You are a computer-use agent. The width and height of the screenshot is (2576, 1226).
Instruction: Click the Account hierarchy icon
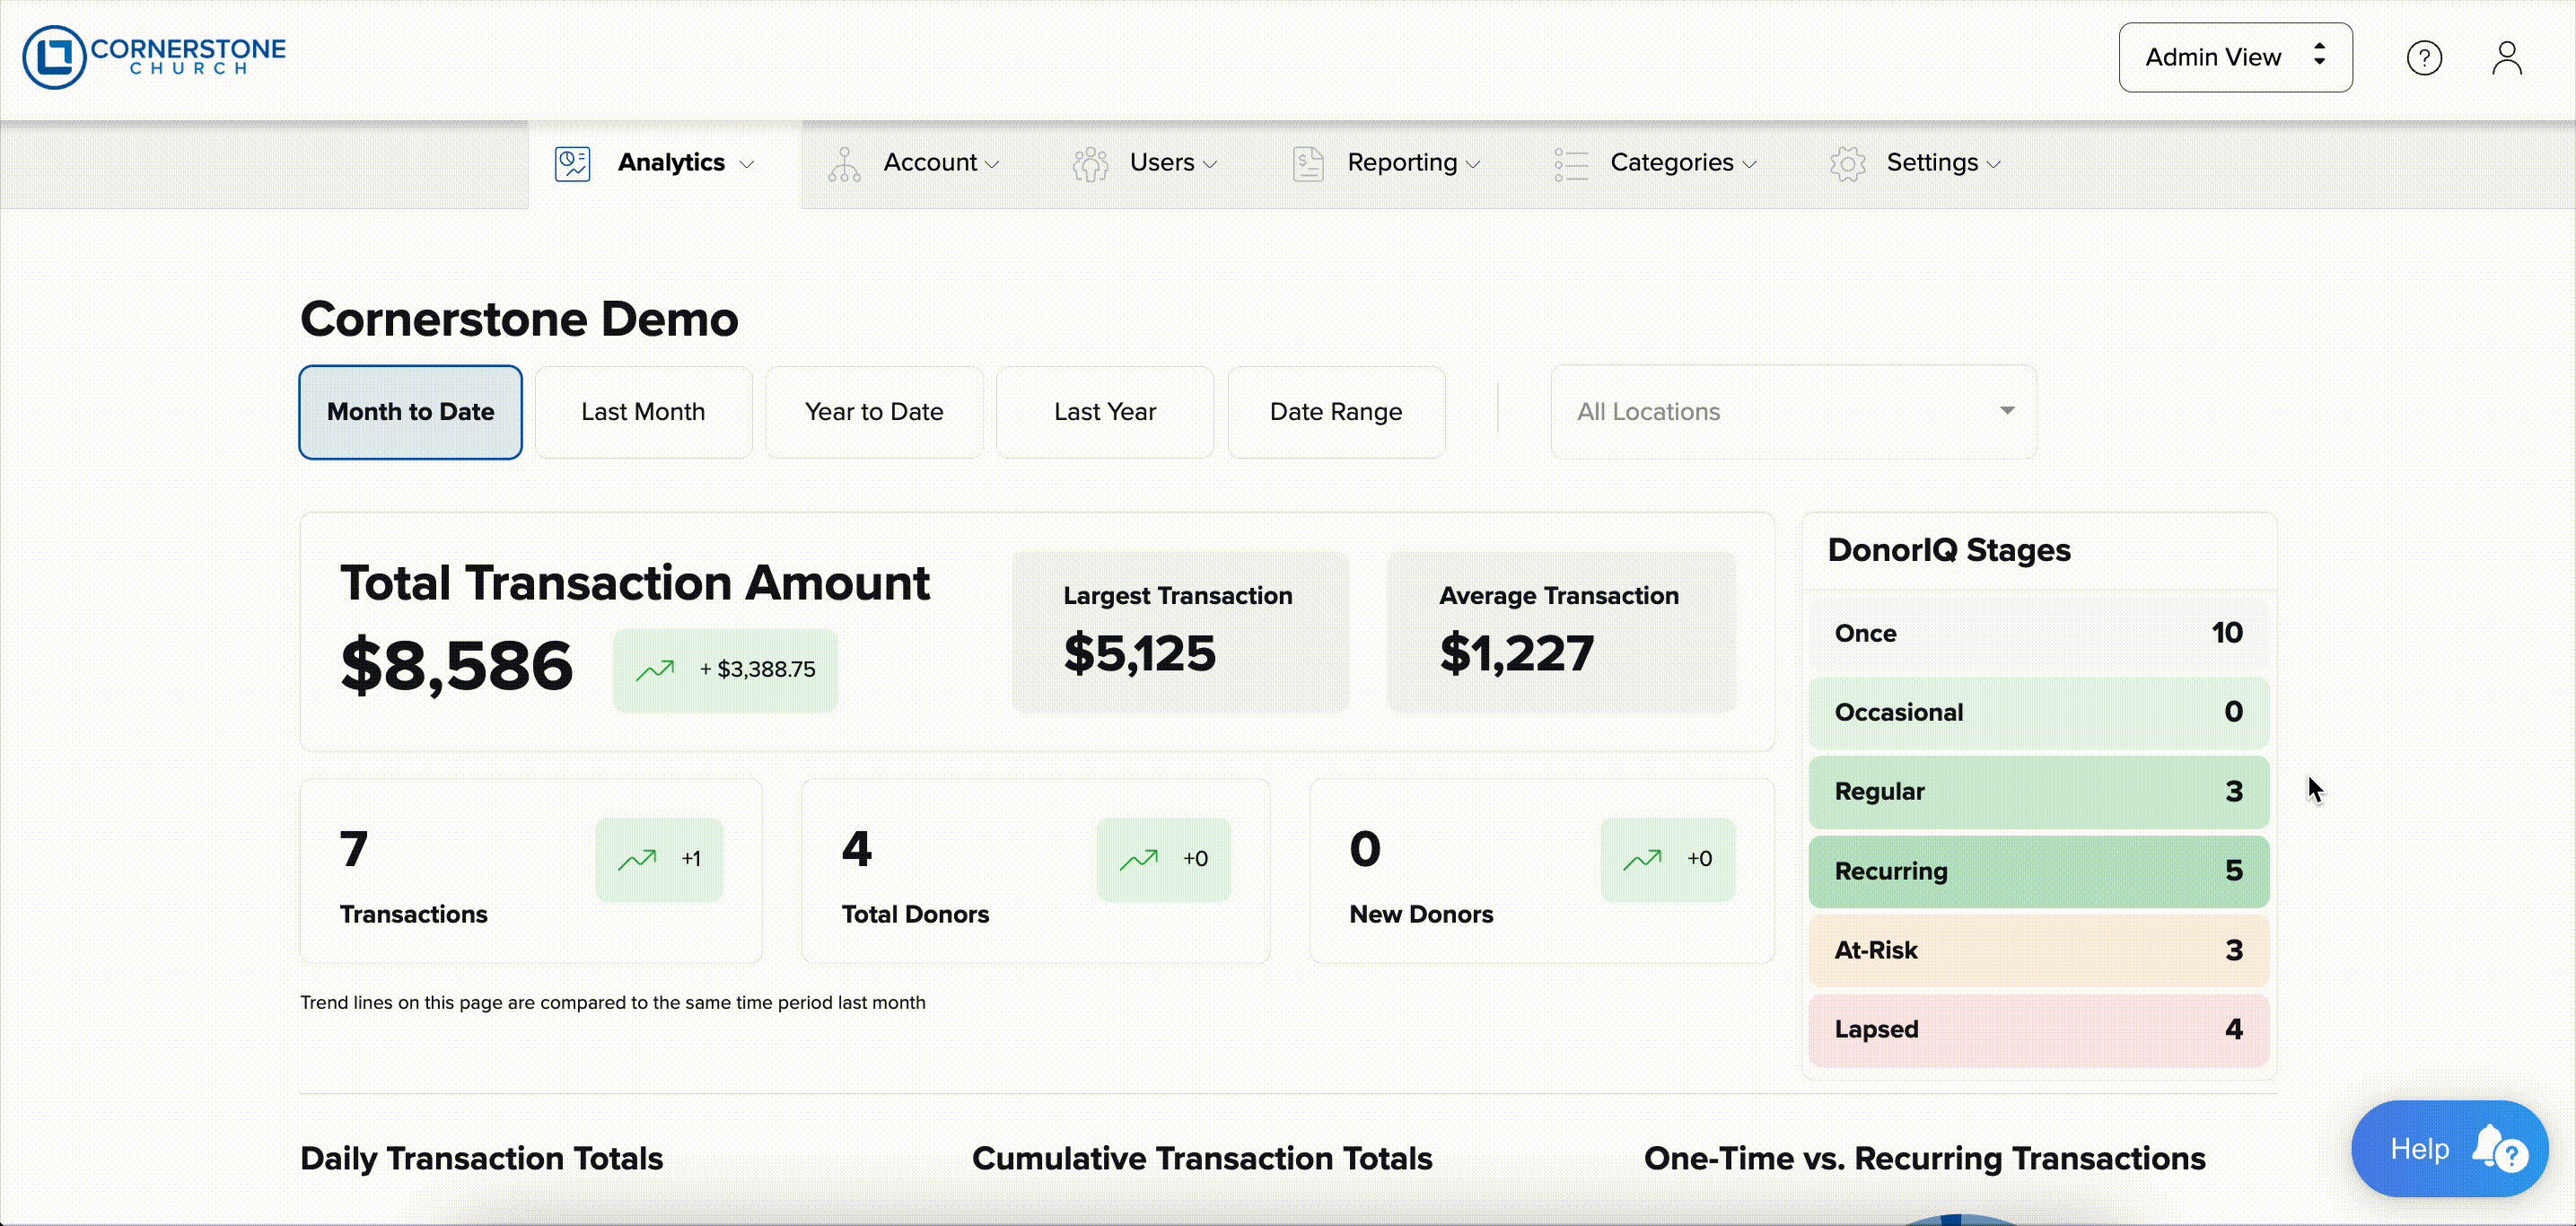(x=844, y=164)
